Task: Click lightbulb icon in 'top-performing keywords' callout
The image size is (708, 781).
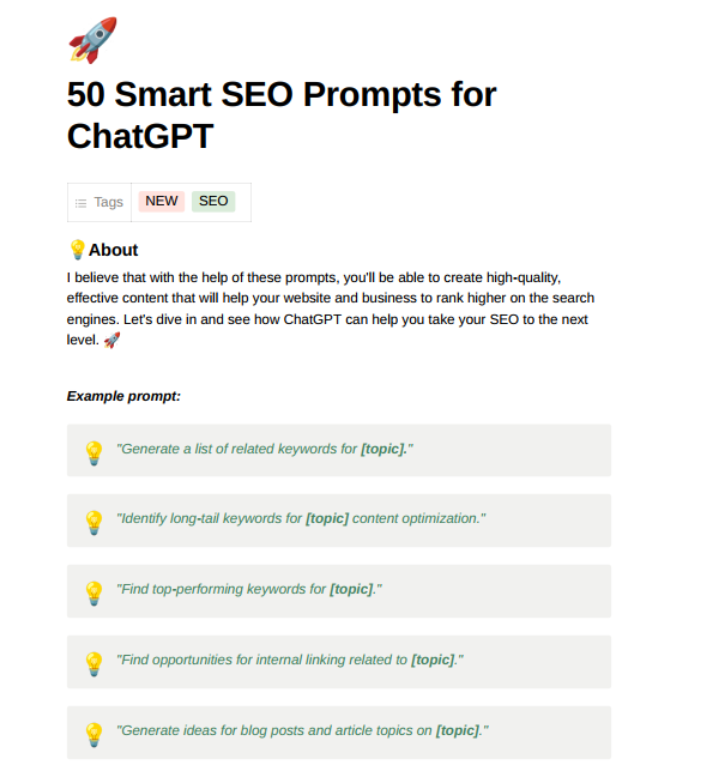Action: click(x=94, y=593)
